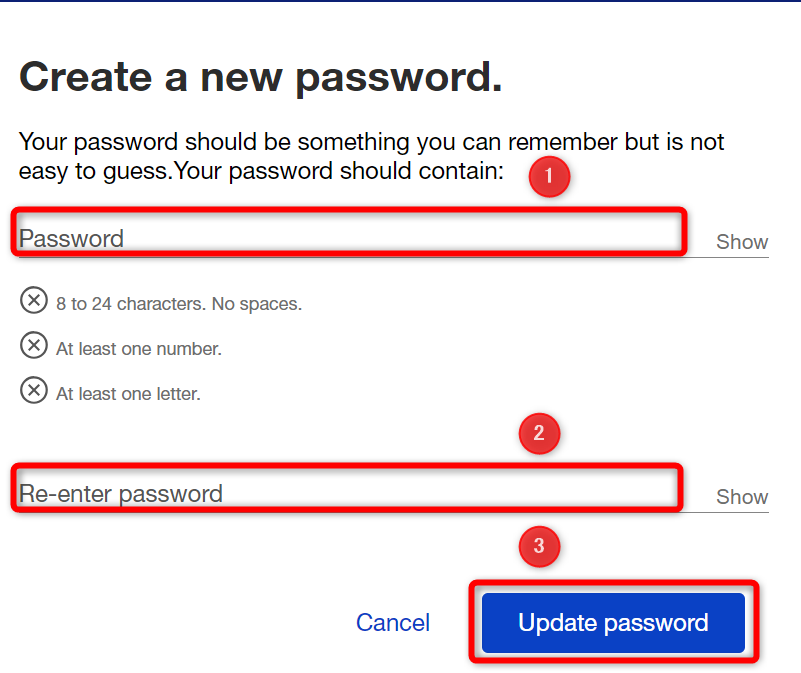Show the Password field contents

tap(742, 242)
